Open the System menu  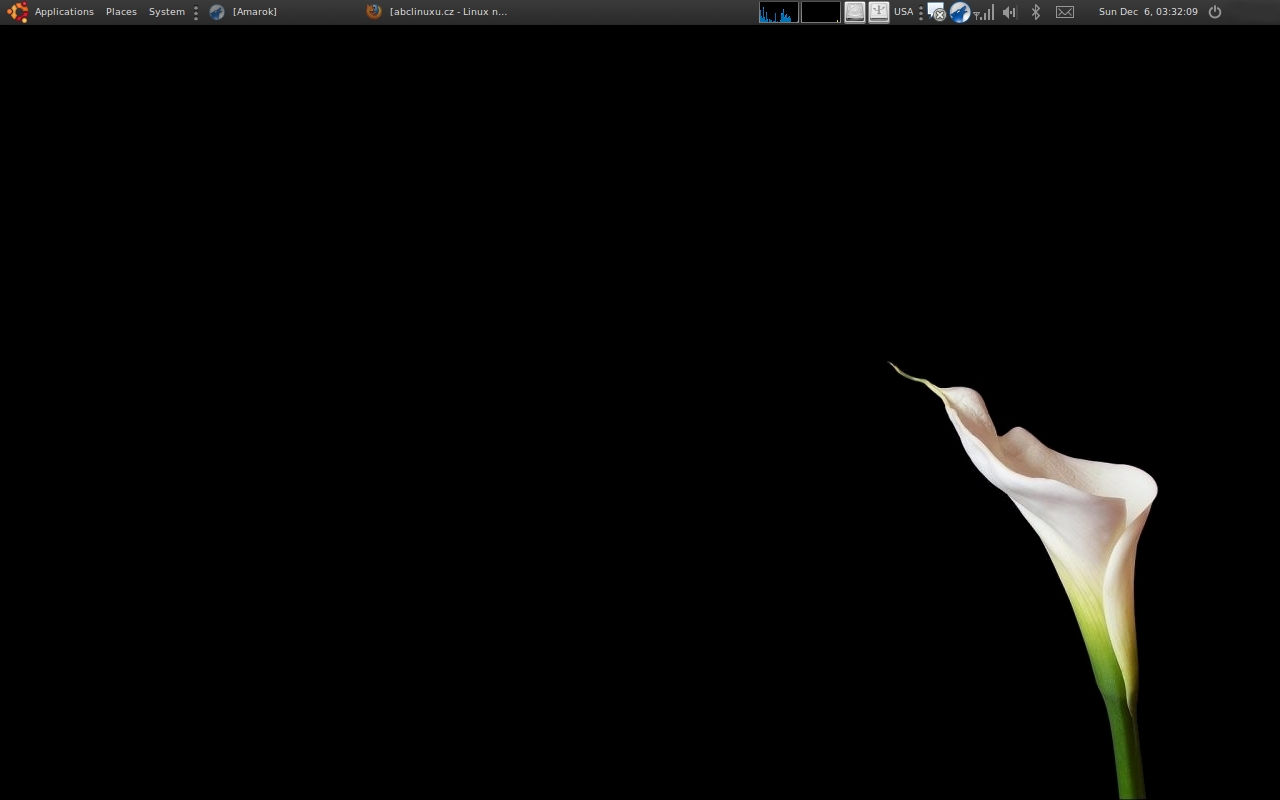(167, 12)
